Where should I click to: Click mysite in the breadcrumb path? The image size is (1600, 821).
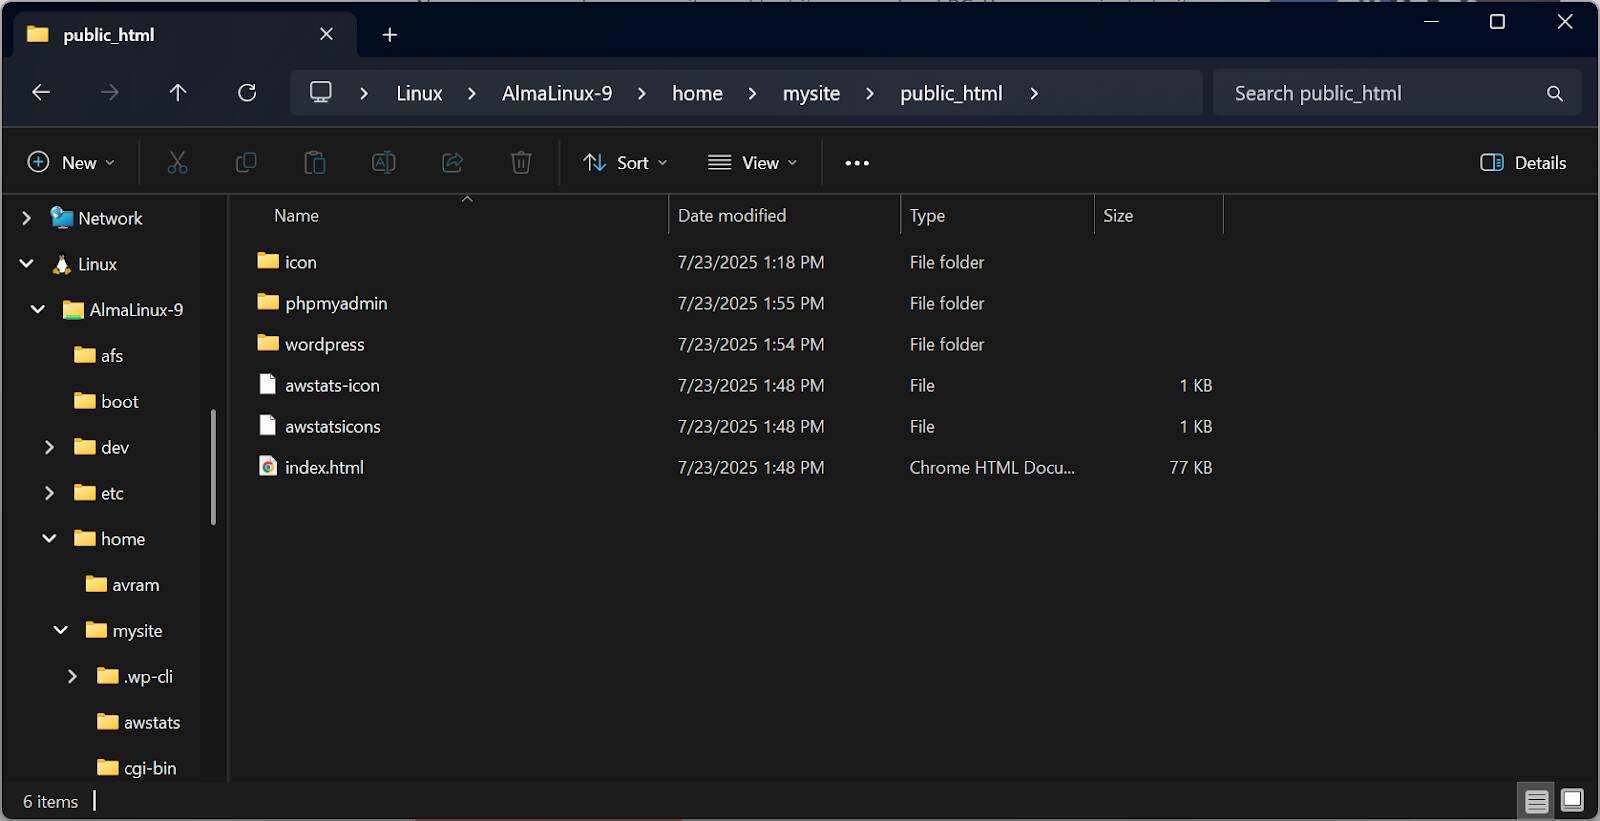[x=811, y=93]
